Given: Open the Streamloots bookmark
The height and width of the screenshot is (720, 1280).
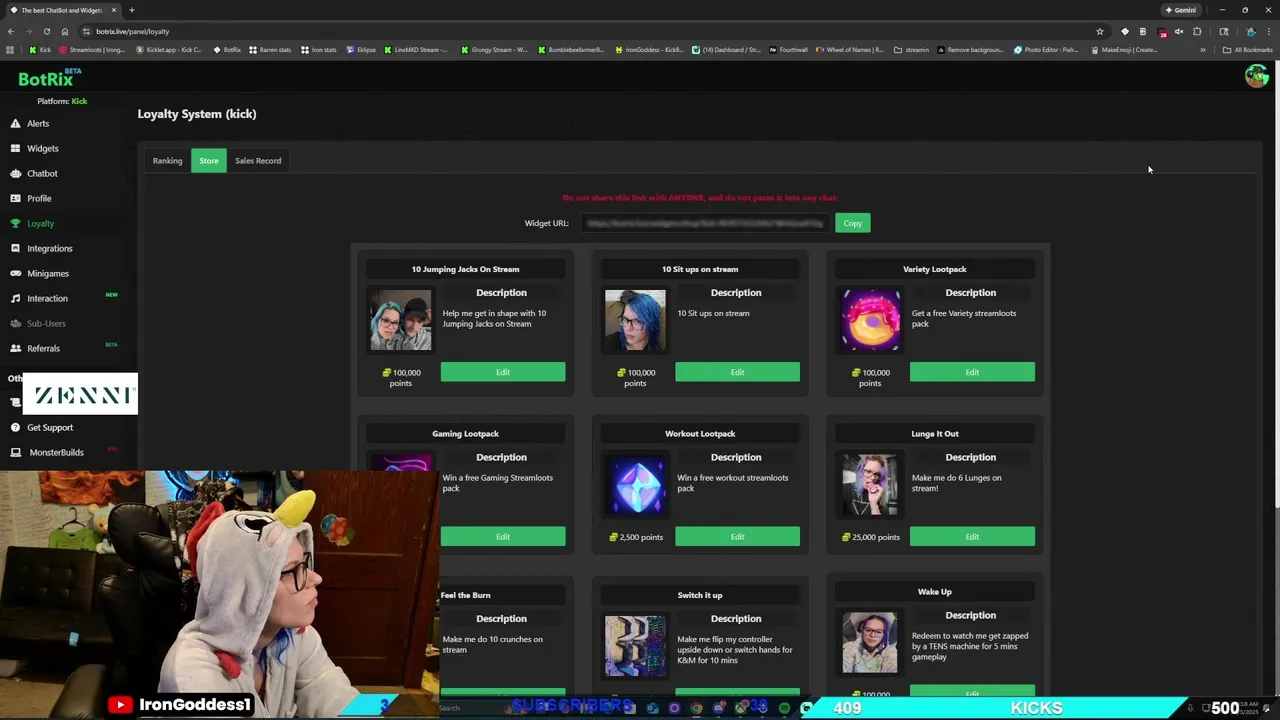Looking at the screenshot, I should point(93,49).
